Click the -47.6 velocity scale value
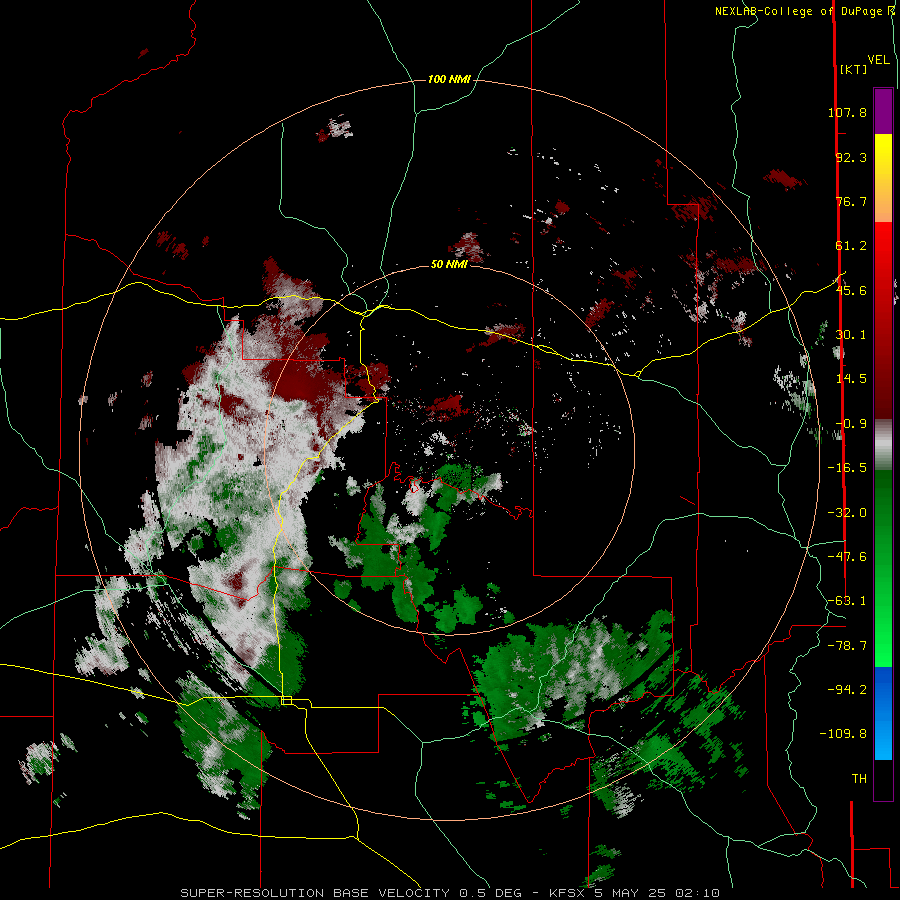The image size is (900, 900). pyautogui.click(x=847, y=557)
